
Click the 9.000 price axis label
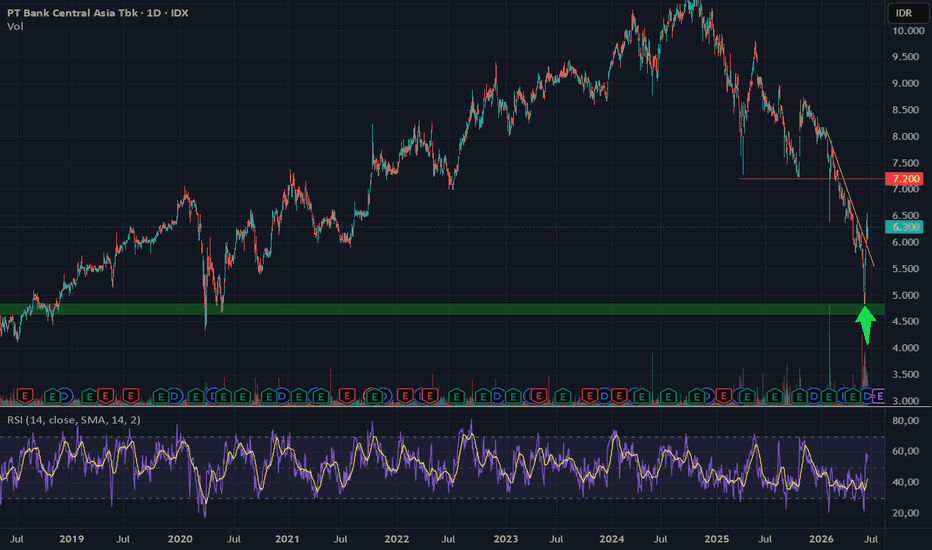(x=906, y=83)
